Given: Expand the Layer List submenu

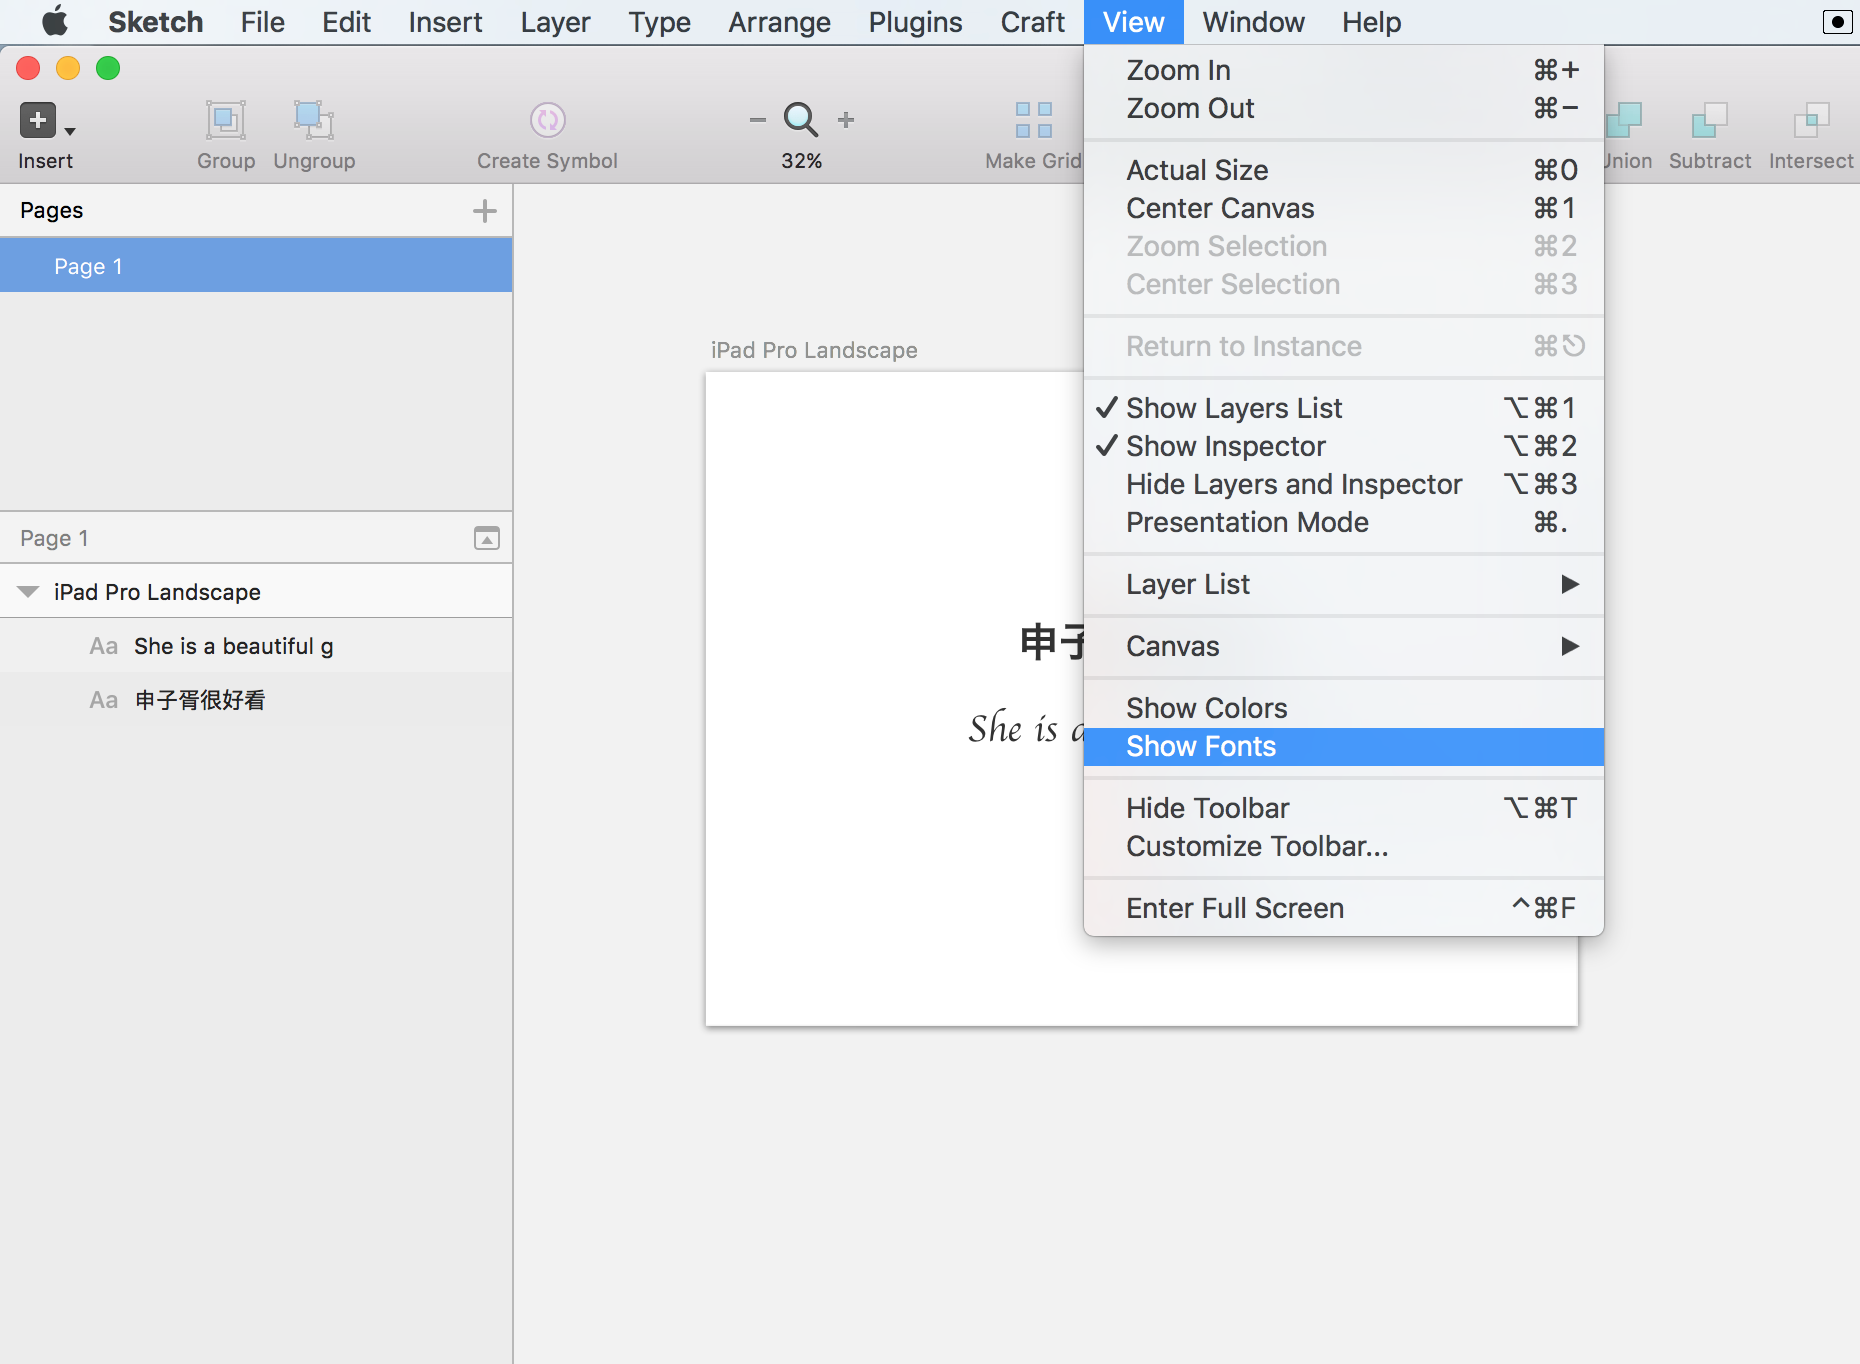Looking at the screenshot, I should pyautogui.click(x=1344, y=584).
